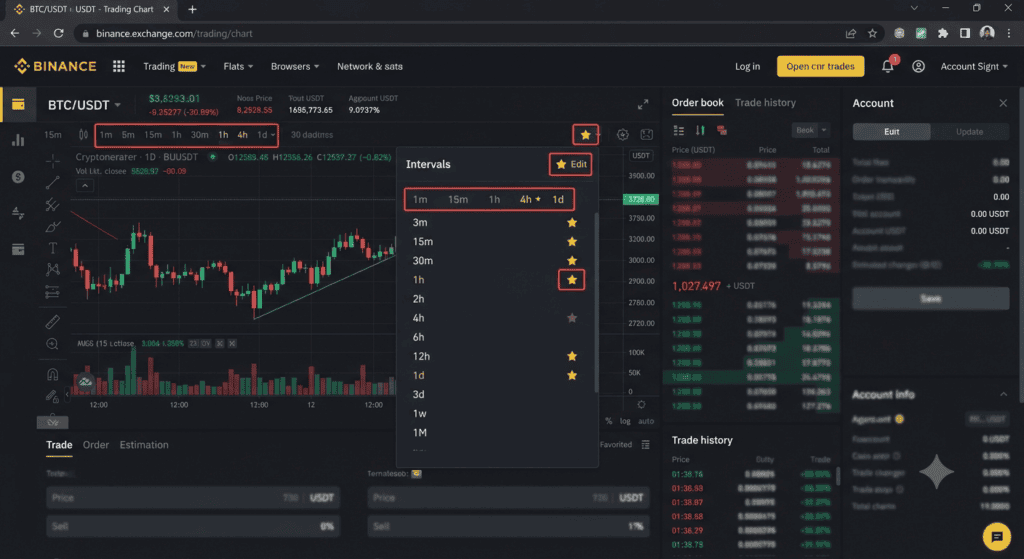Click the favorites star in chart toolbar
The height and width of the screenshot is (559, 1024).
pos(586,135)
